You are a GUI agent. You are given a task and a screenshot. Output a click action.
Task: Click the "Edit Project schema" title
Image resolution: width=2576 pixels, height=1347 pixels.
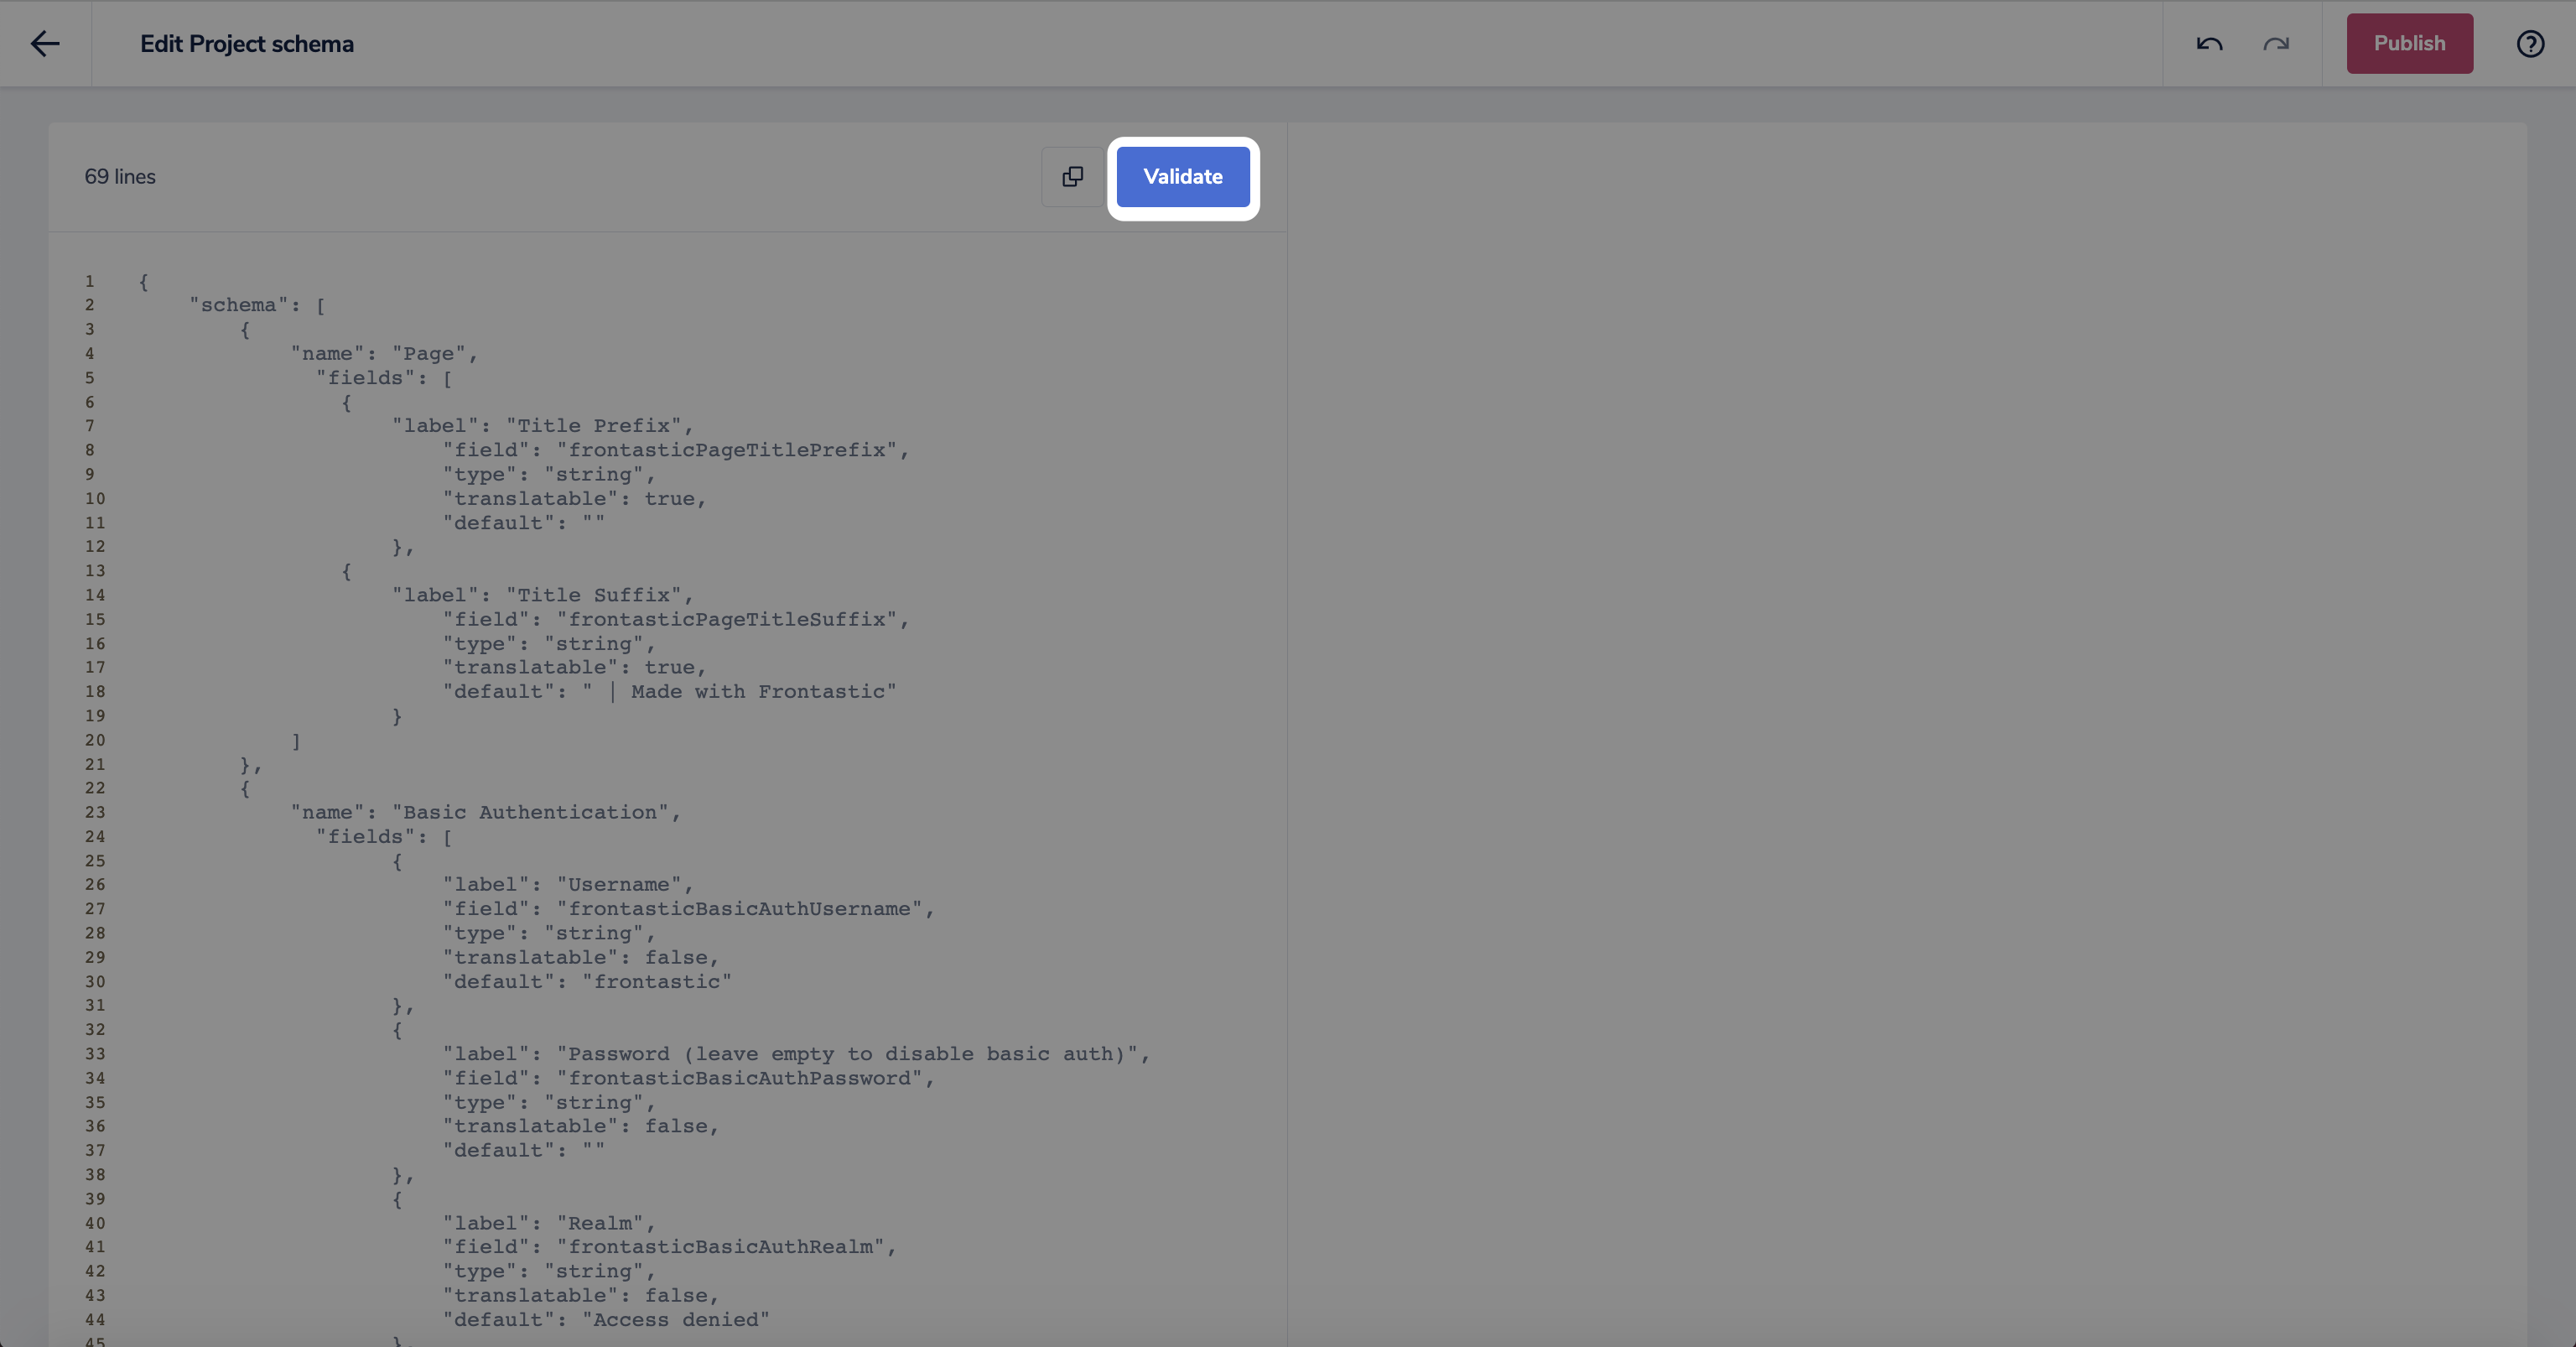[x=247, y=44]
